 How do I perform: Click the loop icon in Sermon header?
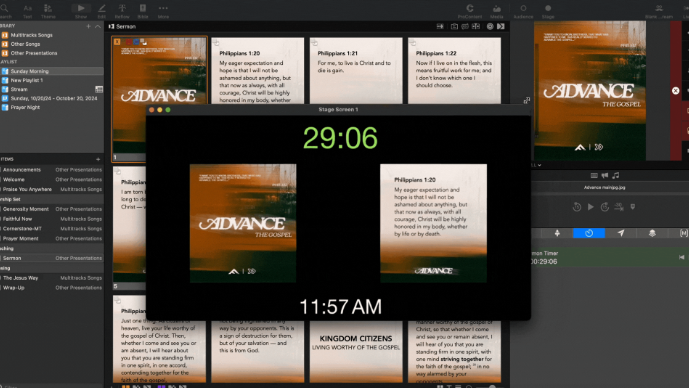(465, 26)
